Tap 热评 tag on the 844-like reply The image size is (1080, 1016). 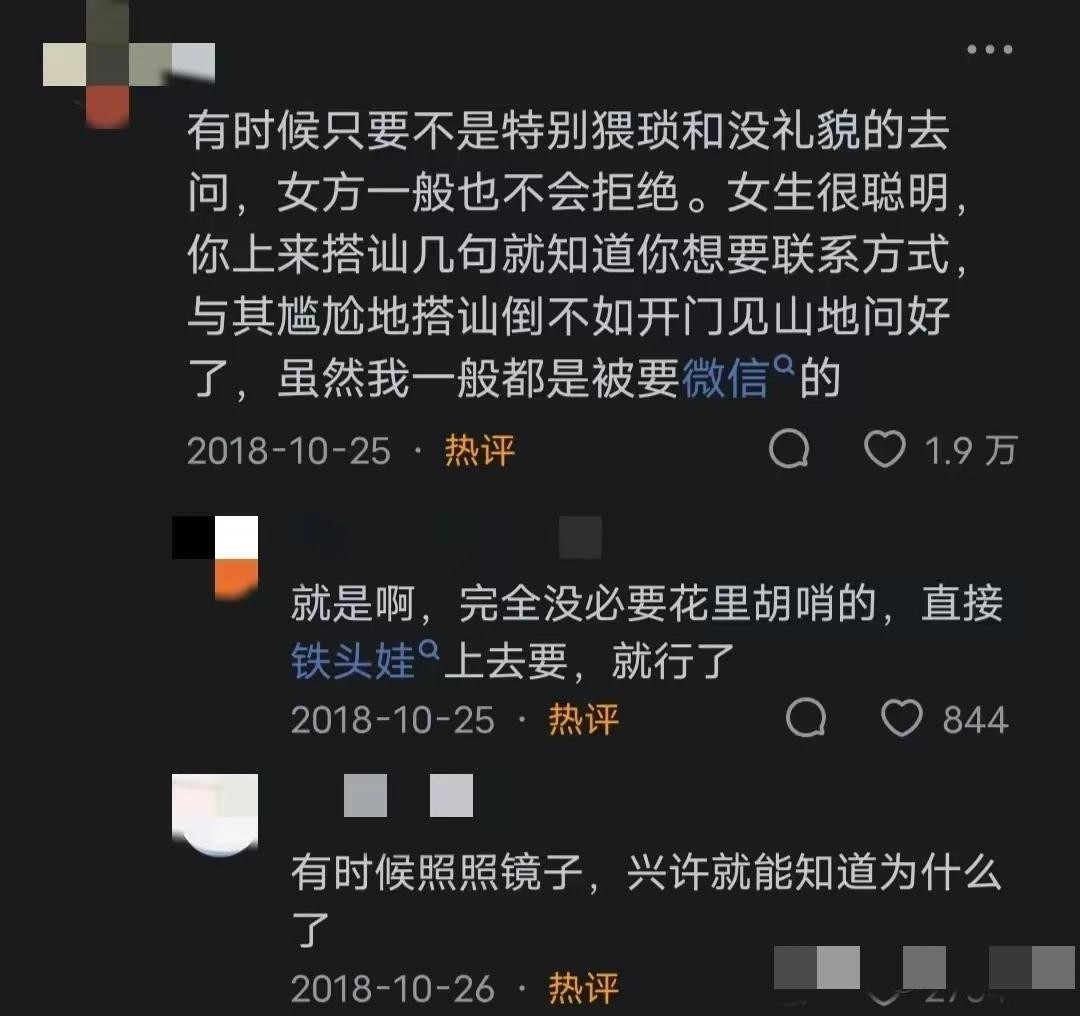[583, 719]
